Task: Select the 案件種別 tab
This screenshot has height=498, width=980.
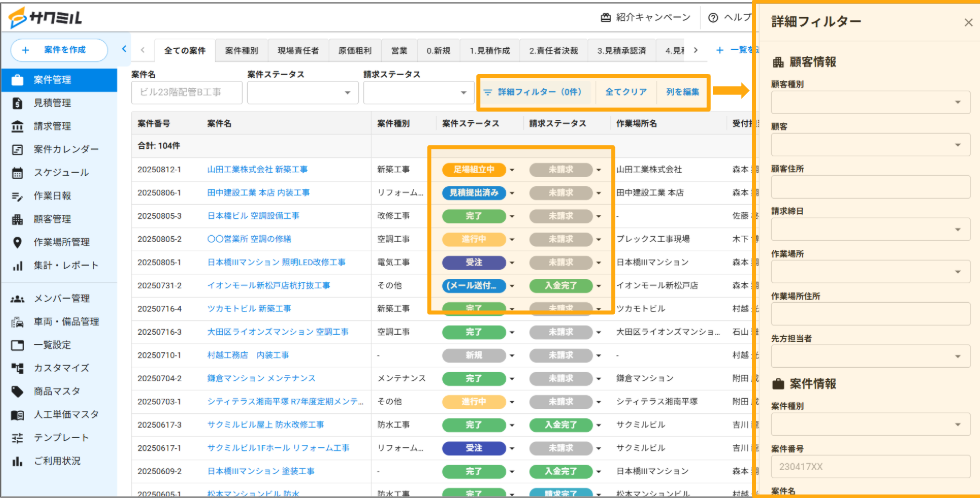Action: coord(241,50)
